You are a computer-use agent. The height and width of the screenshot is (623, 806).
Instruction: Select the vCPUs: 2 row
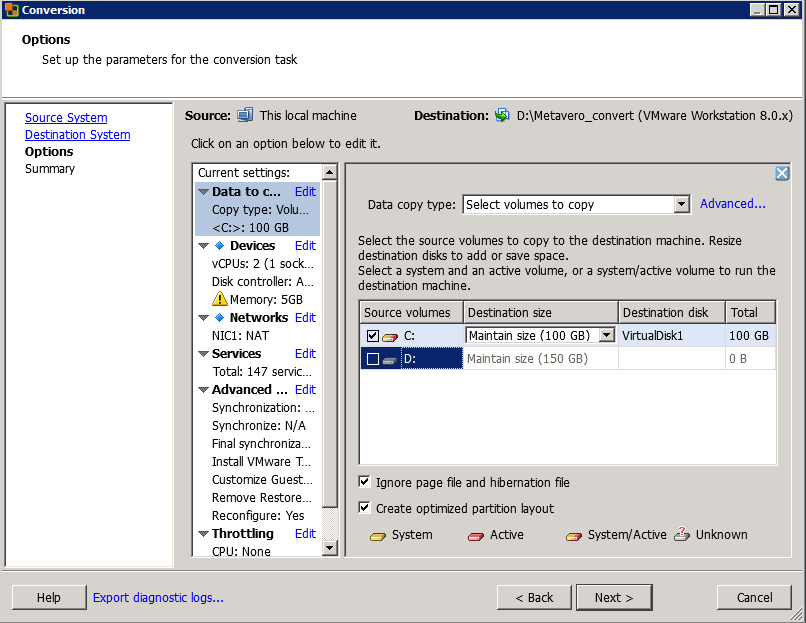(x=257, y=263)
